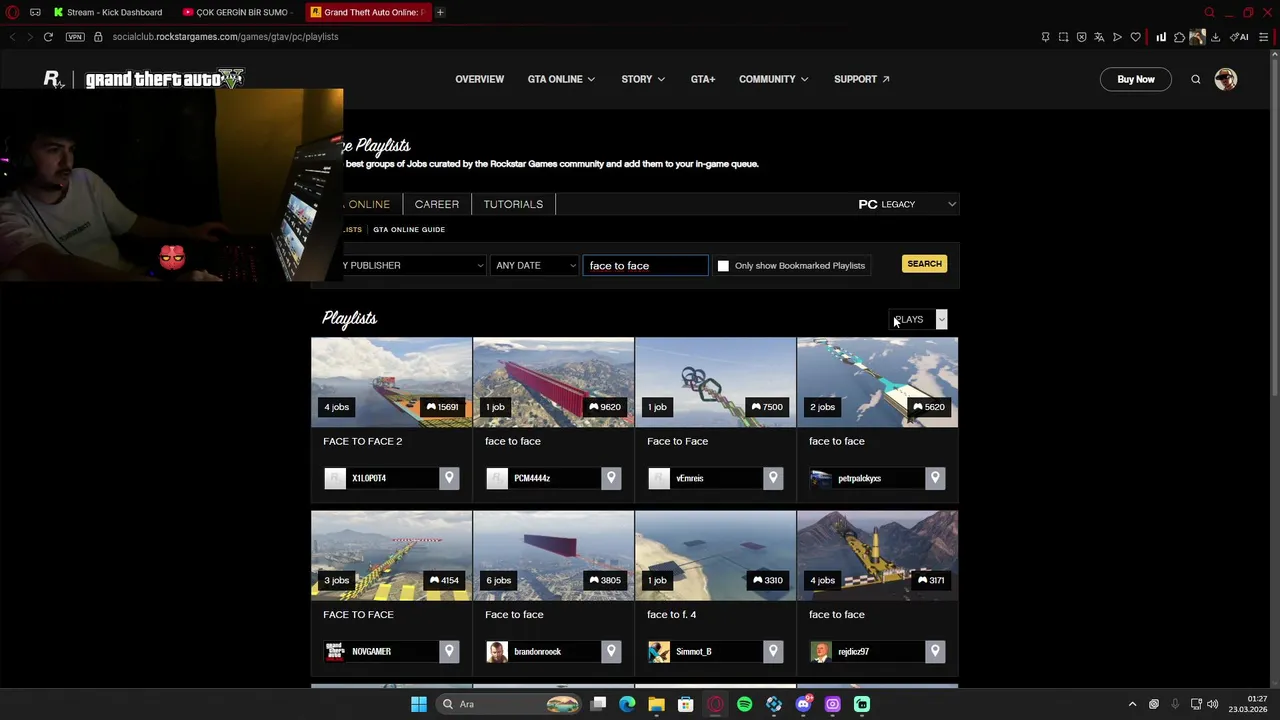
Task: Open a new browser tab with plus button
Action: pos(440,12)
